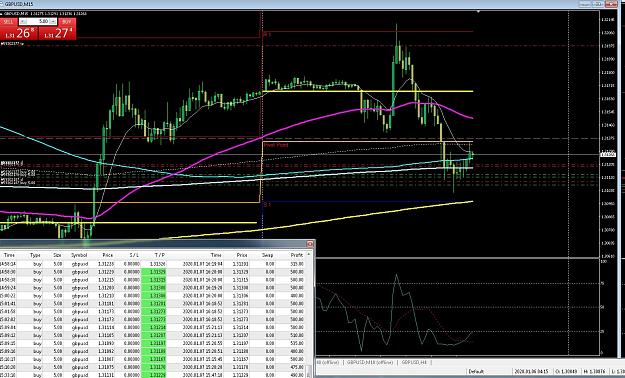
Task: Sort trades by the Swap column
Action: tap(267, 255)
